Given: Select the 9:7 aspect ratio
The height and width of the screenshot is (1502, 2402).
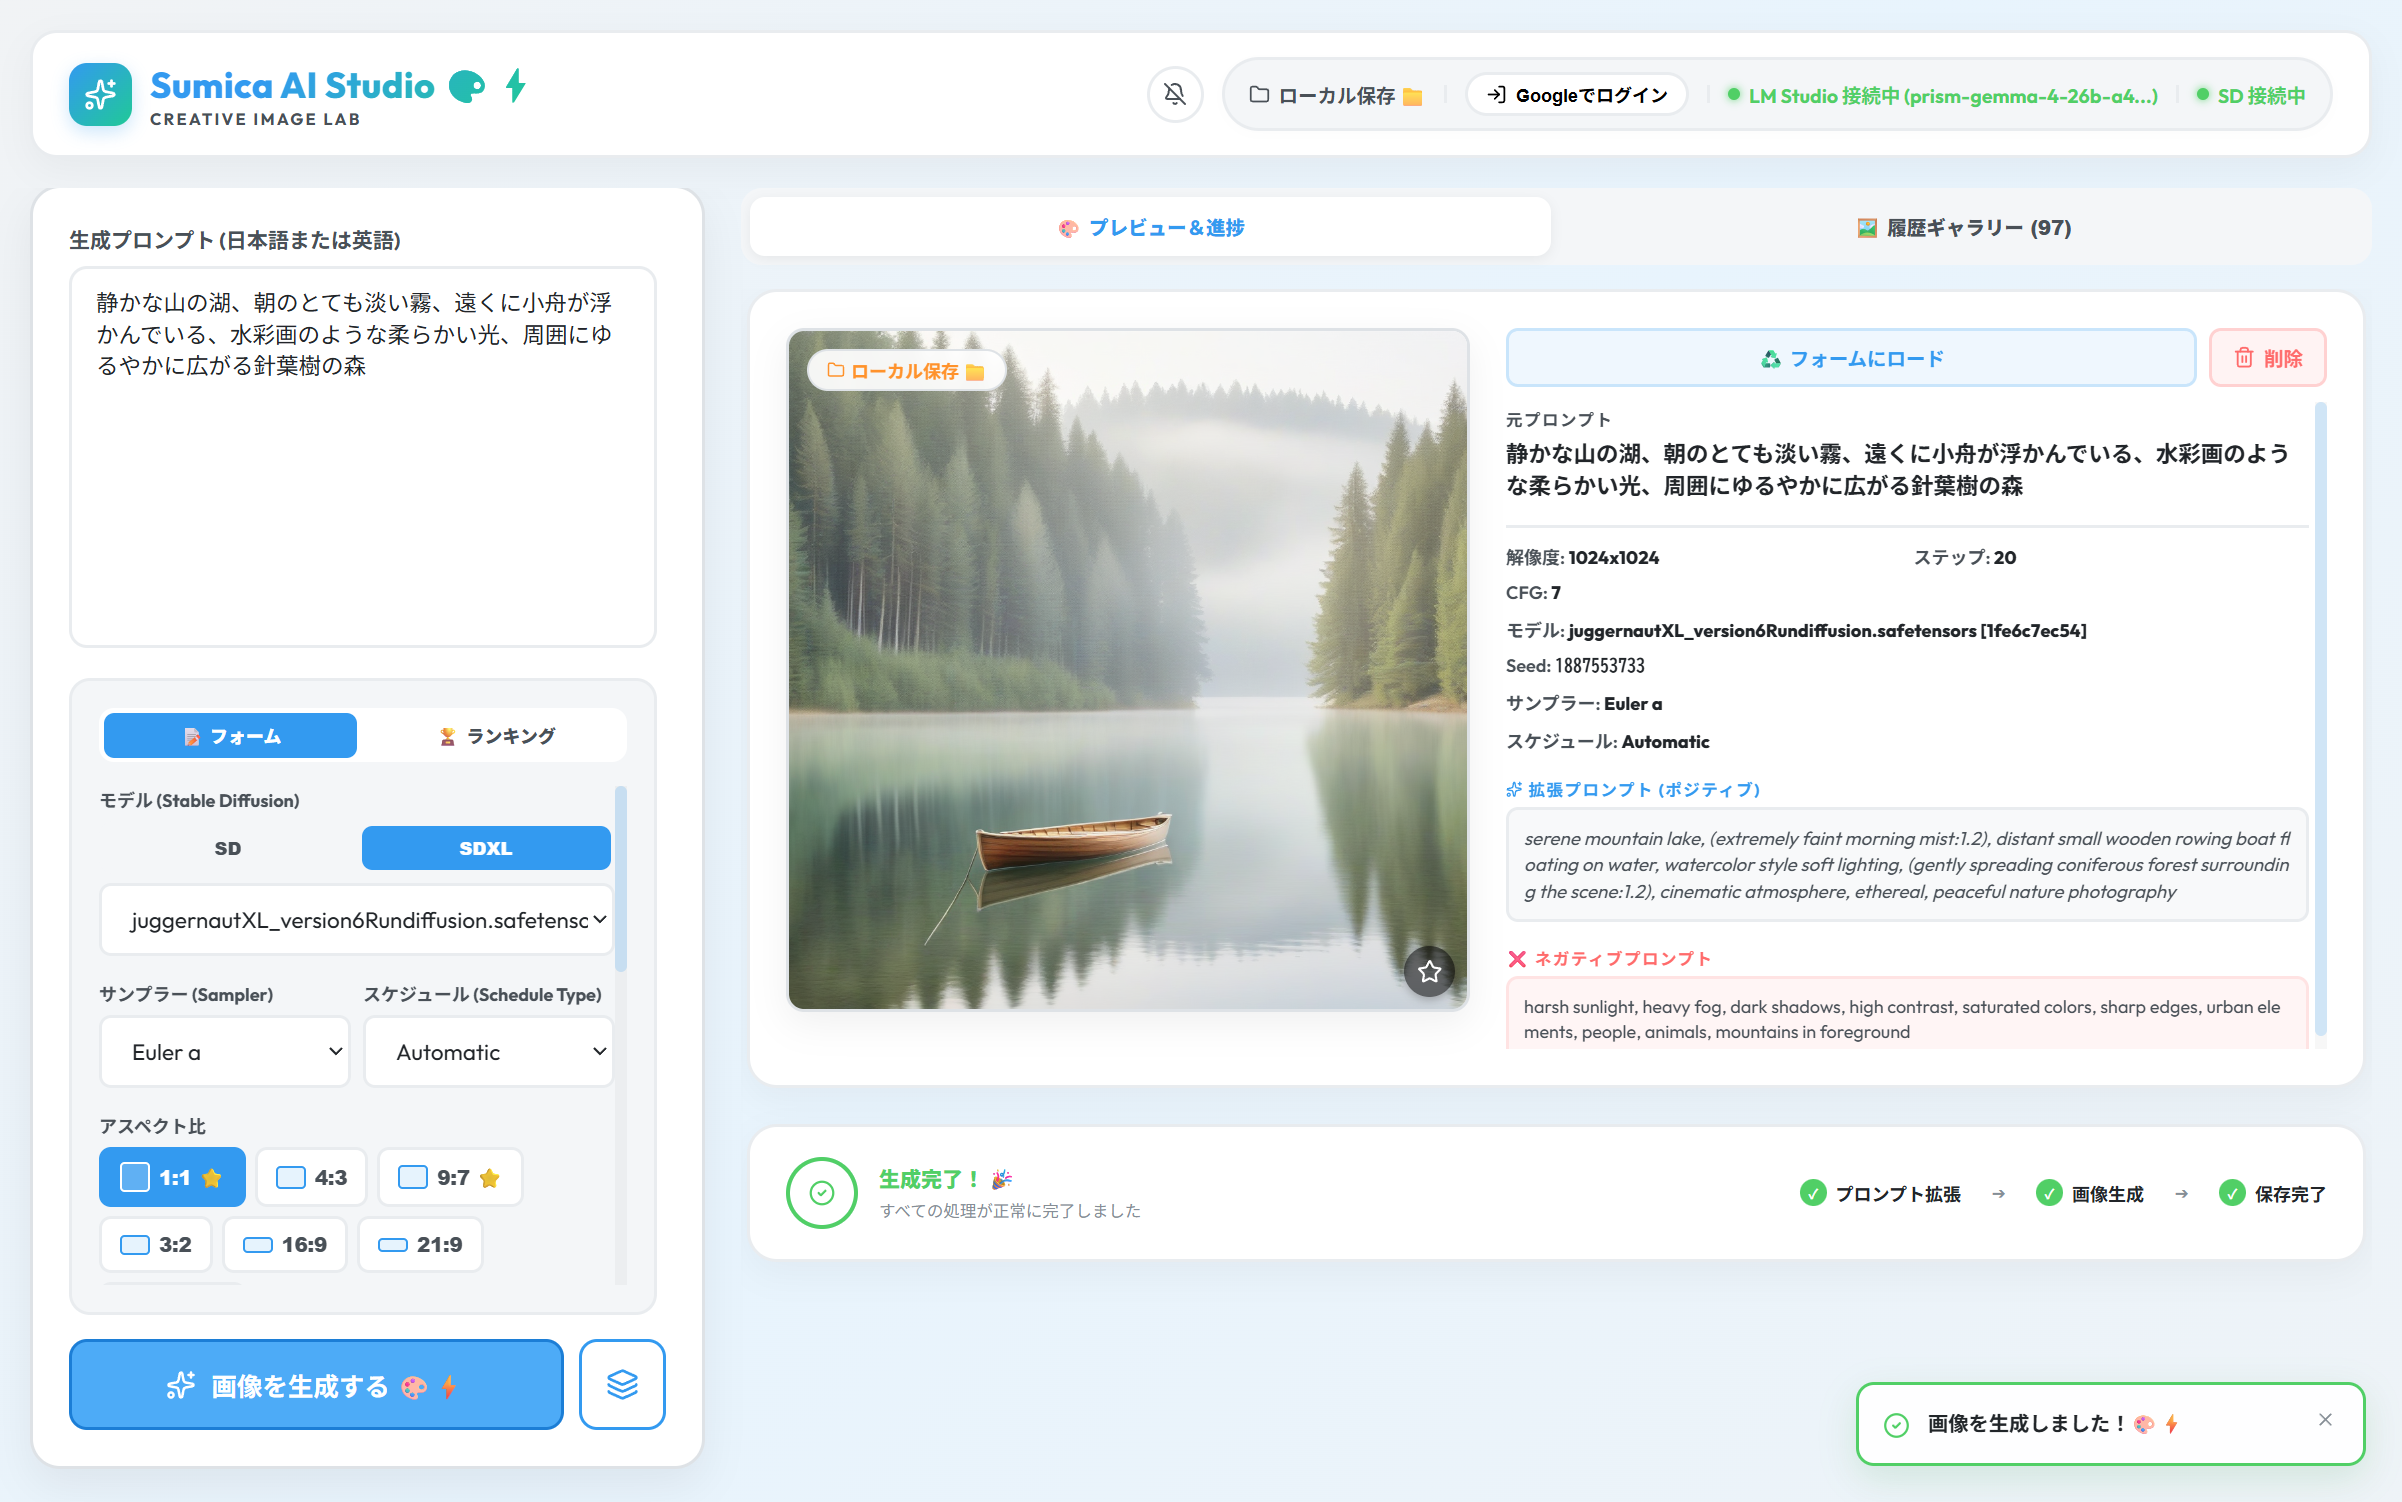Looking at the screenshot, I should coord(450,1177).
